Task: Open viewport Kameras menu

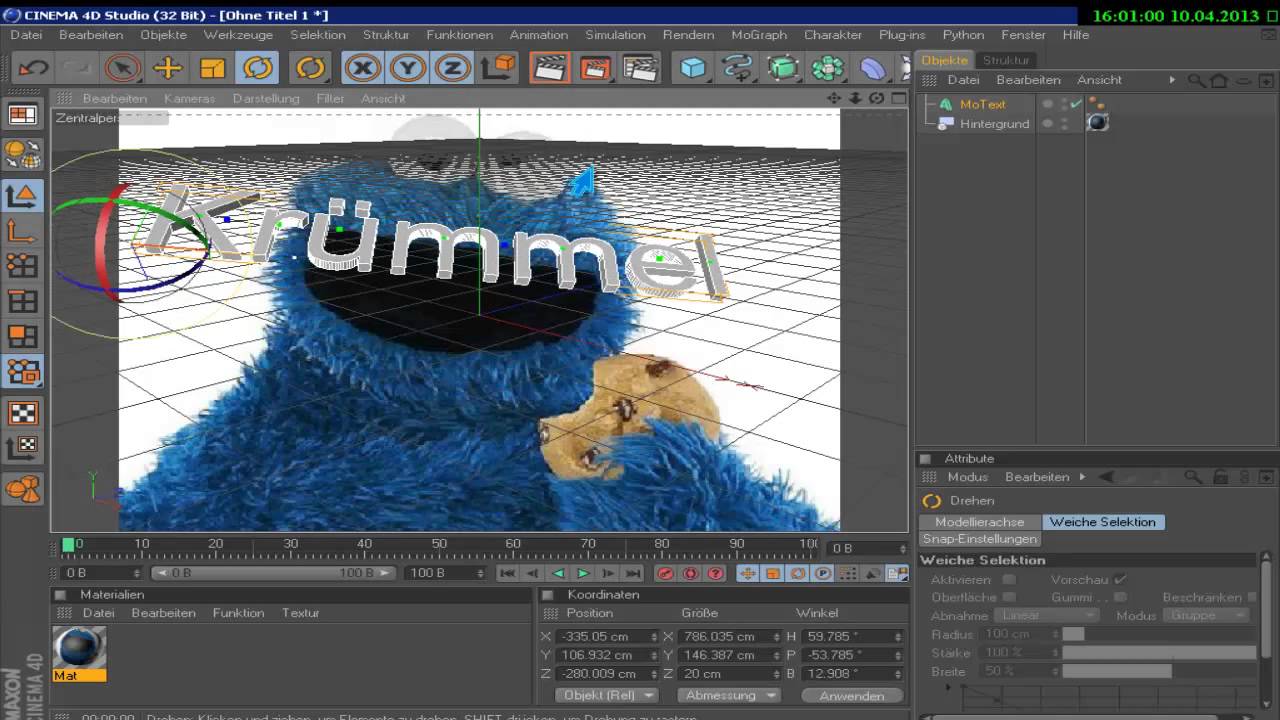Action: (x=189, y=99)
